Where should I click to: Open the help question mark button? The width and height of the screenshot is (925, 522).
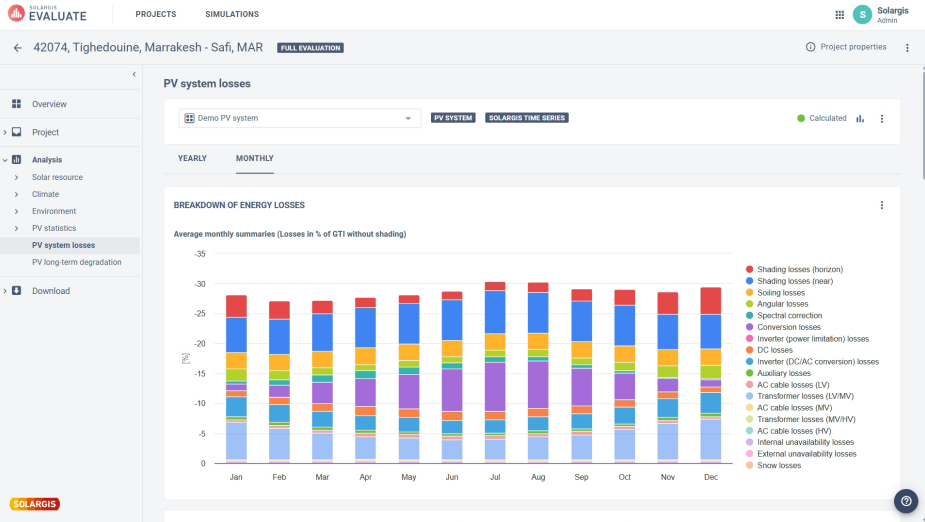[x=906, y=501]
